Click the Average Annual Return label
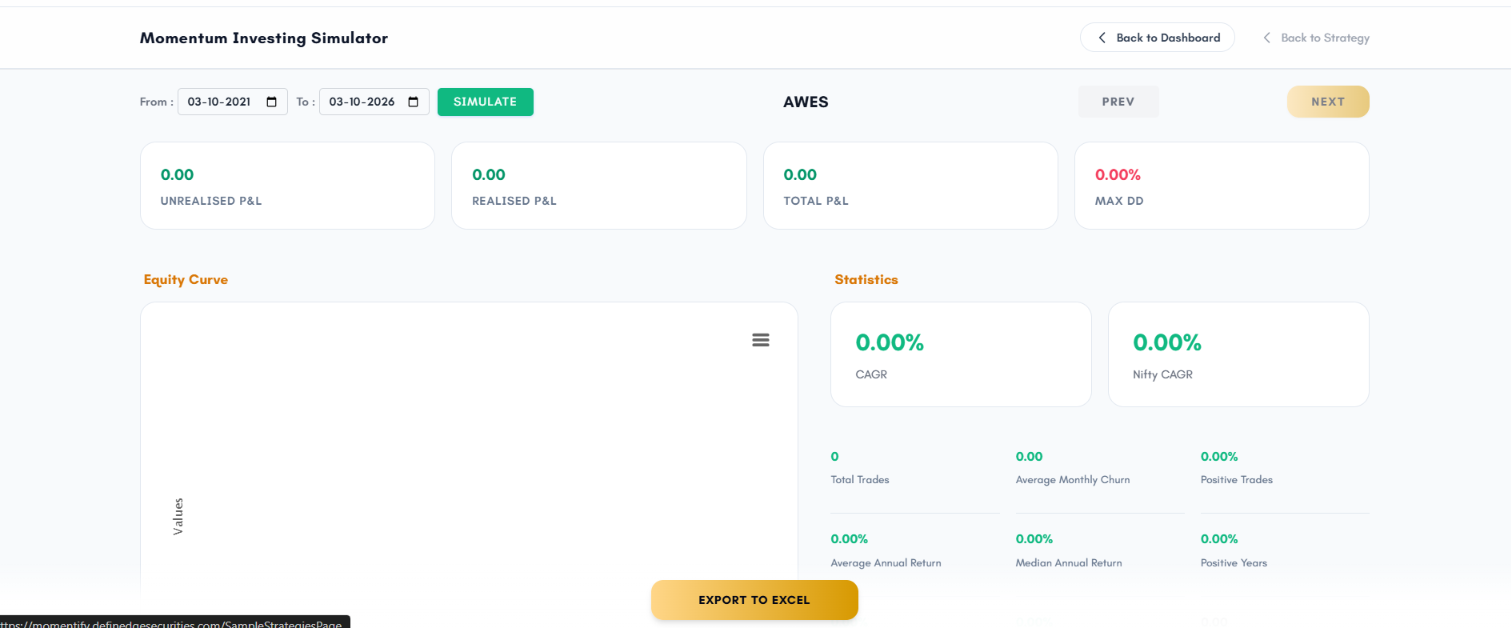Screen dimensions: 1511x628 tap(886, 563)
